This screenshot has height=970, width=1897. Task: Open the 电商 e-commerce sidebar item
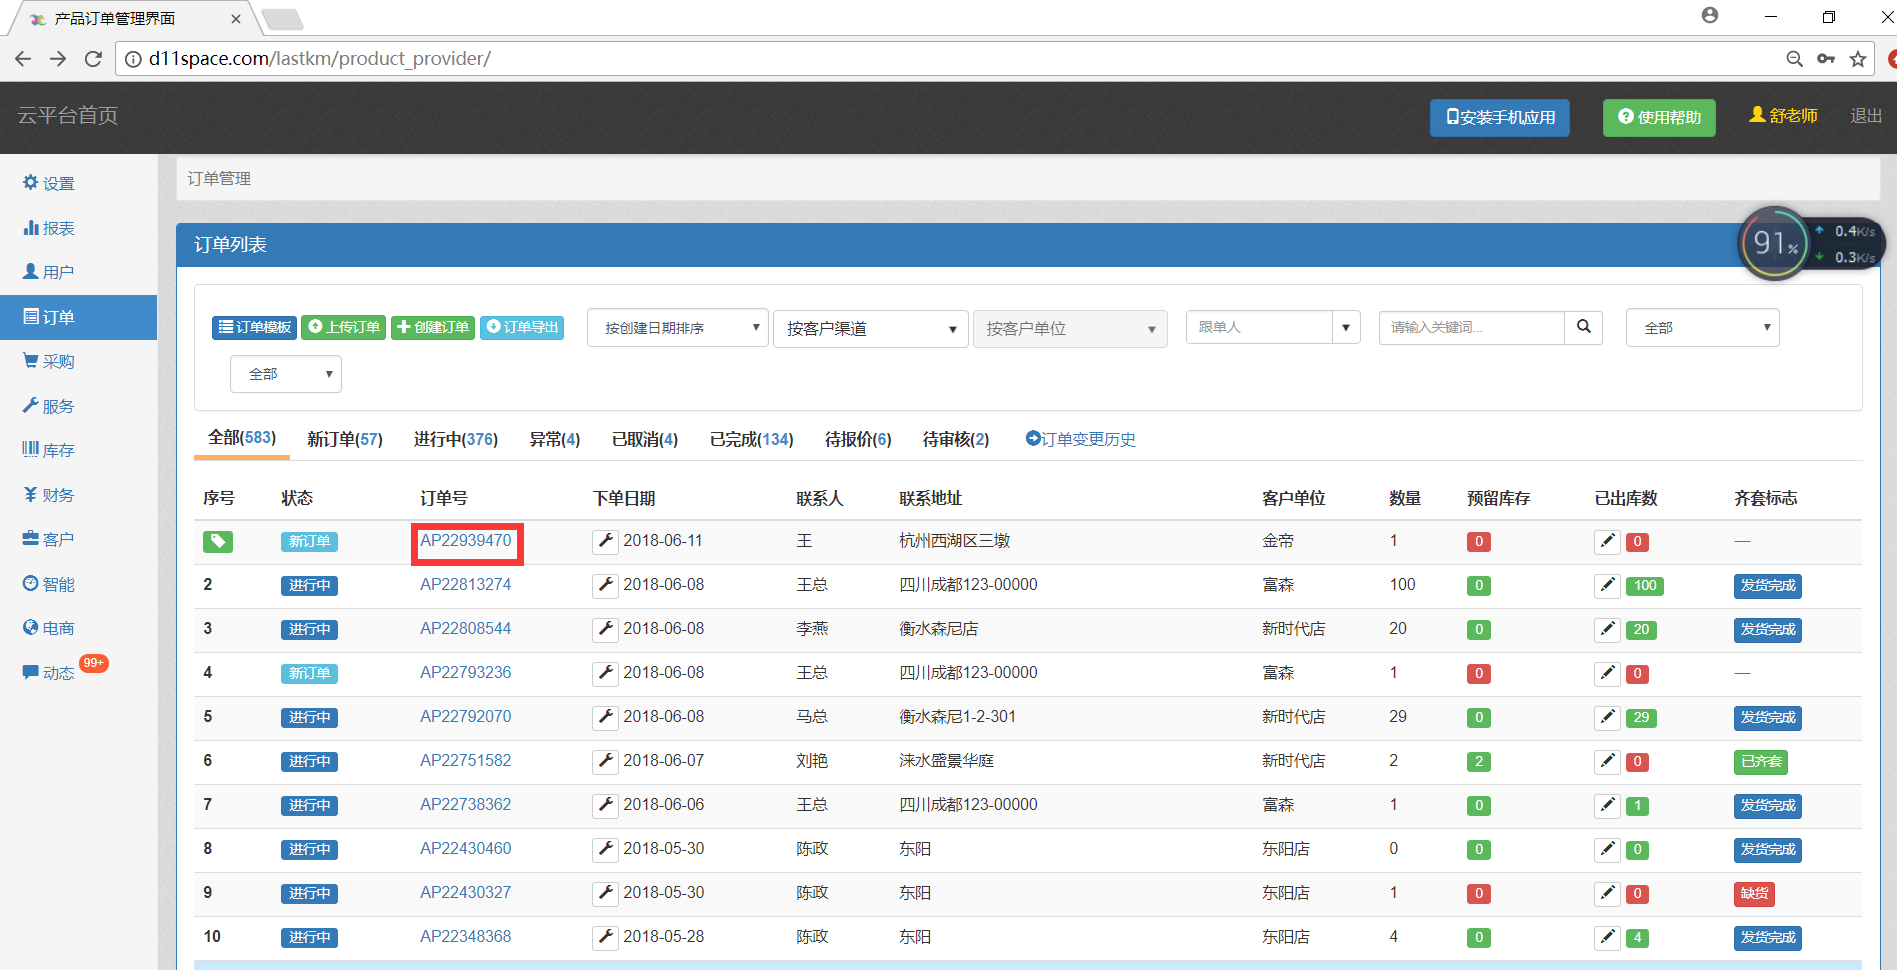click(49, 628)
